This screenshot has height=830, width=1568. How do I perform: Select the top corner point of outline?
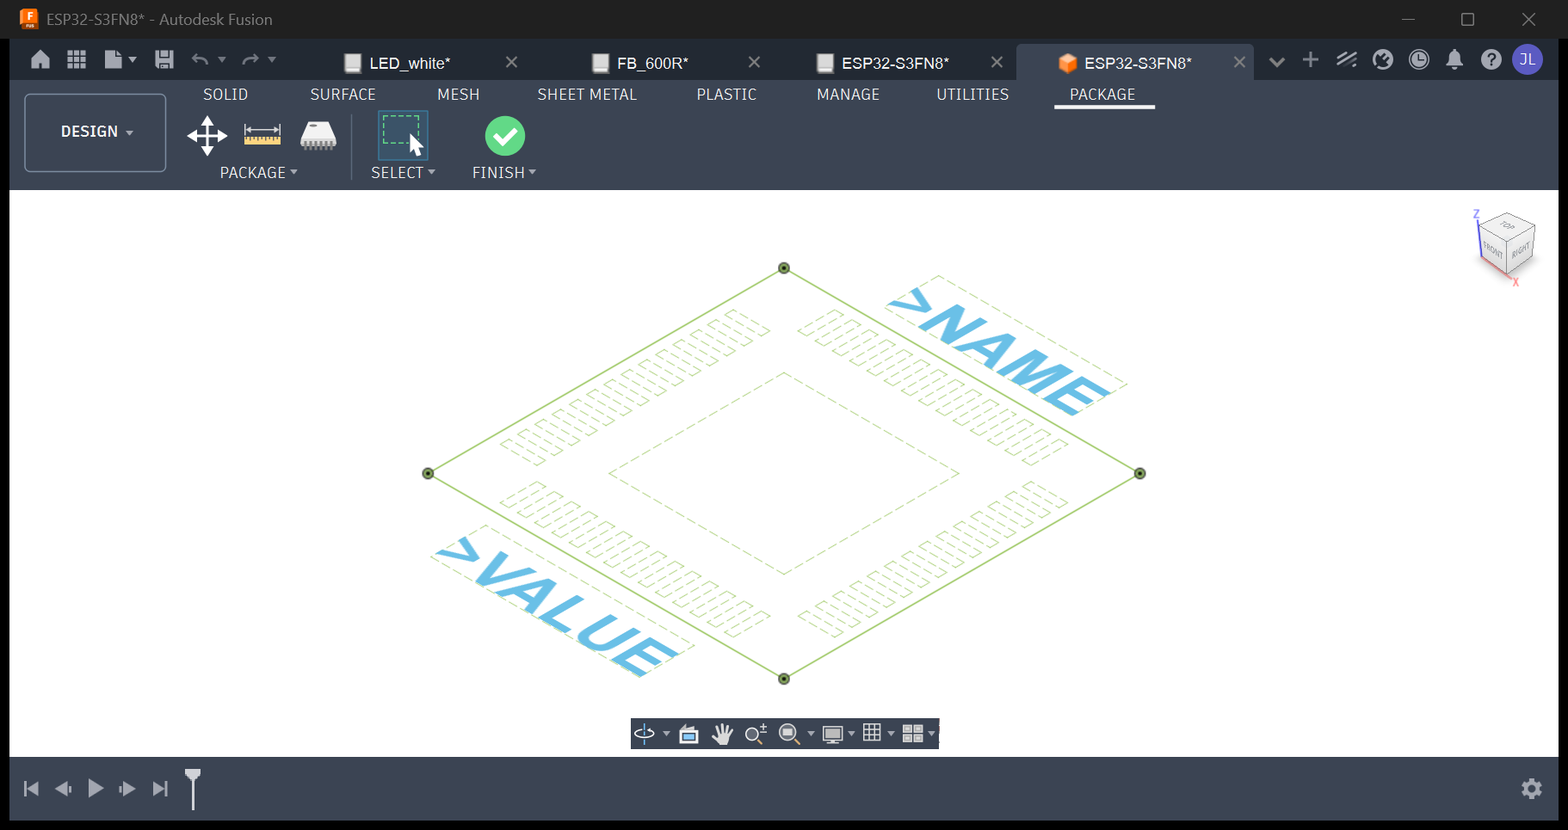(784, 268)
